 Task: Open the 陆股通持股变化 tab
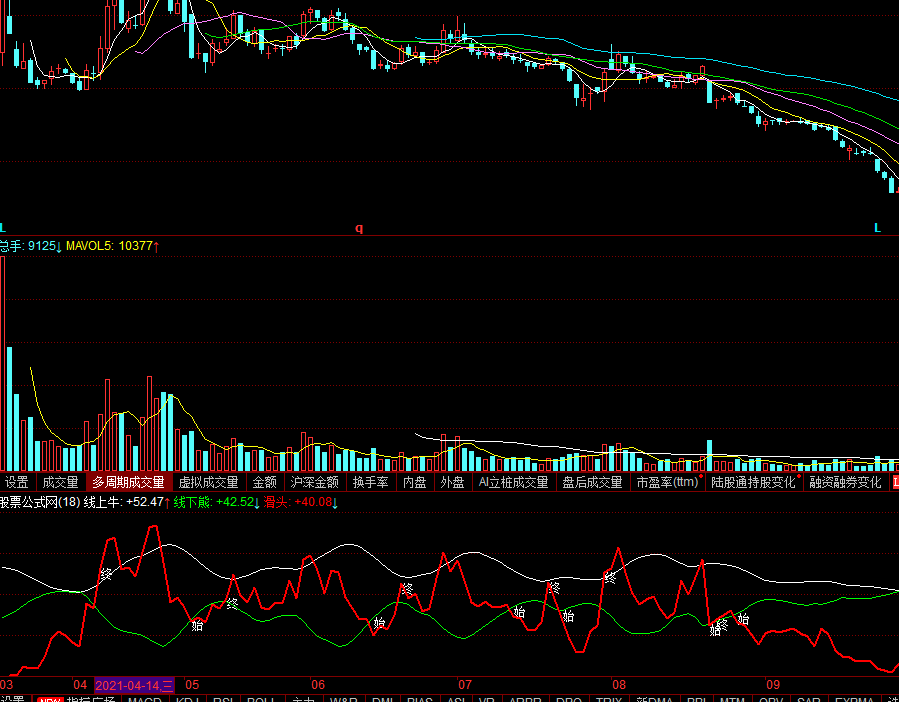754,482
